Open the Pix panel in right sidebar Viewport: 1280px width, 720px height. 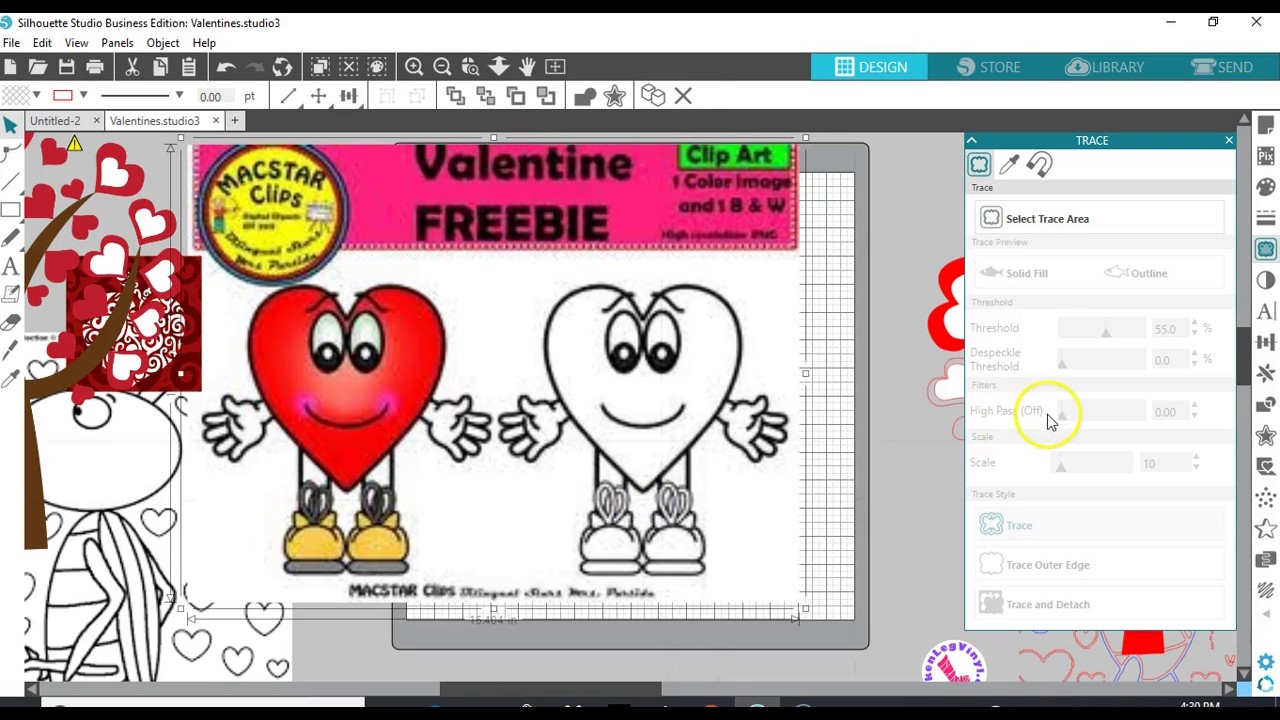[x=1266, y=155]
